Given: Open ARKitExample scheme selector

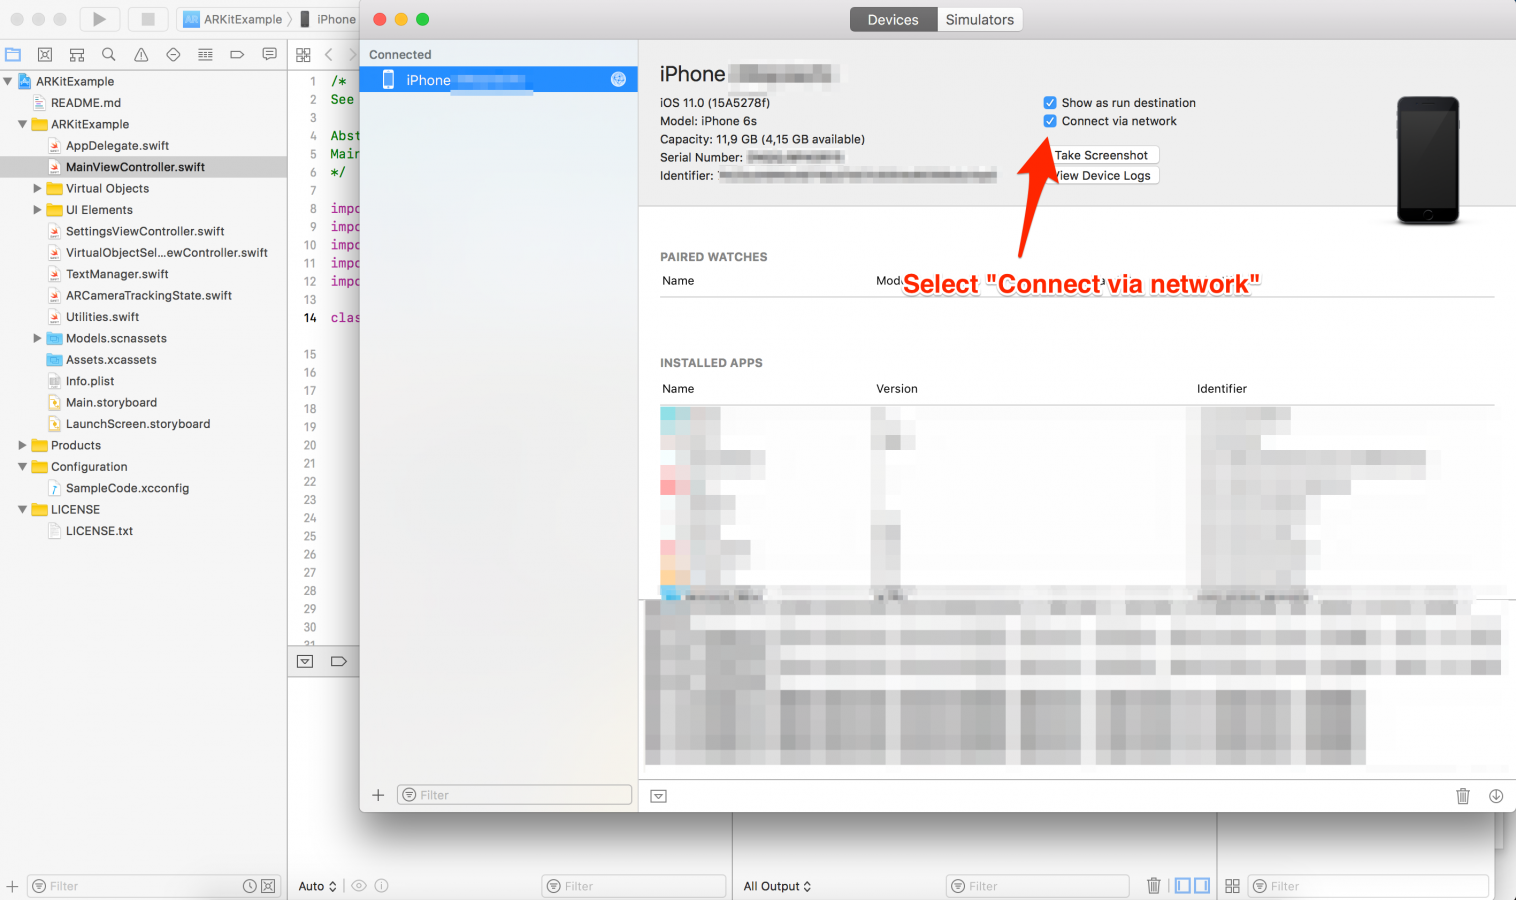Looking at the screenshot, I should 233,19.
